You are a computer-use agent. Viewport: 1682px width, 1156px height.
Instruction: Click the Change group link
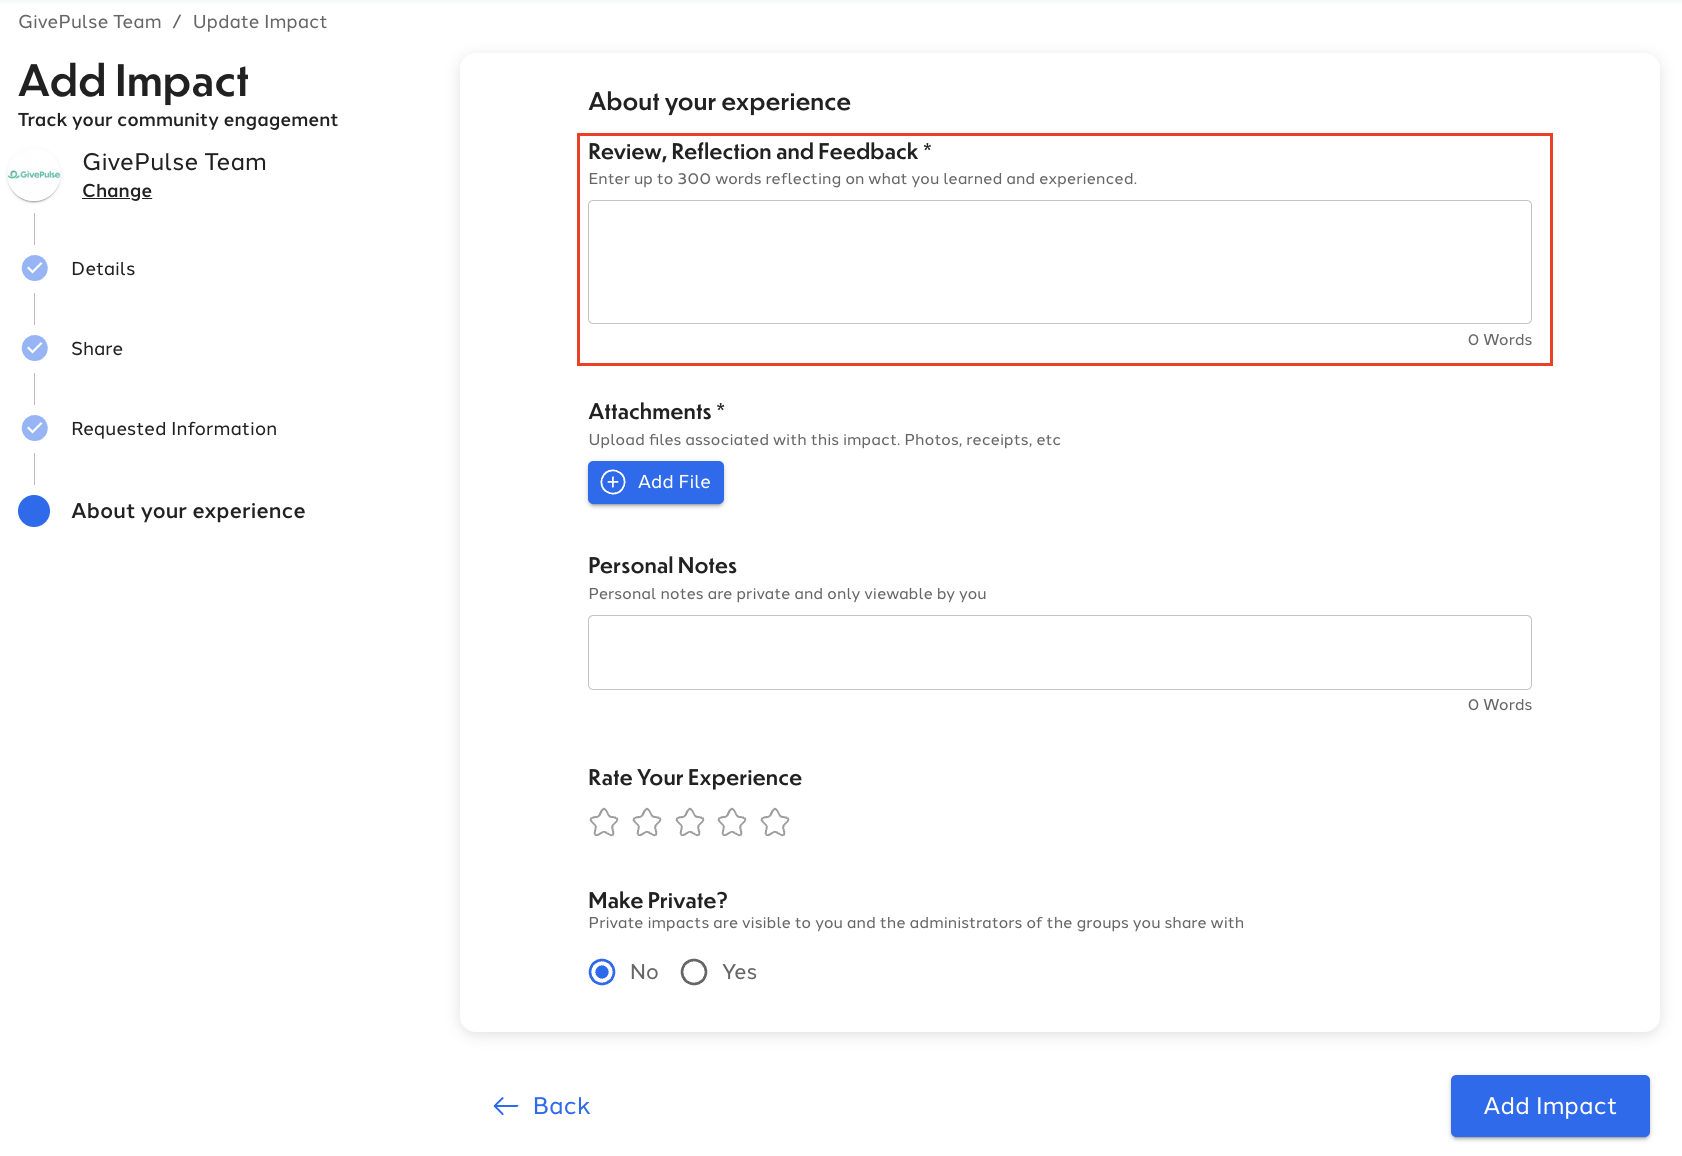click(117, 191)
